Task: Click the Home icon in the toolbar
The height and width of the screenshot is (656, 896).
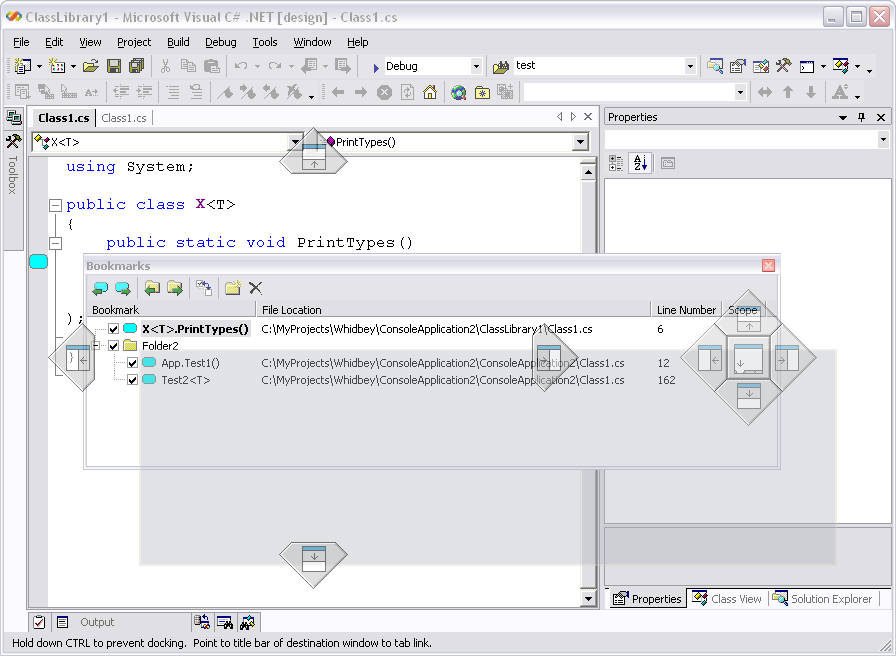Action: point(430,92)
